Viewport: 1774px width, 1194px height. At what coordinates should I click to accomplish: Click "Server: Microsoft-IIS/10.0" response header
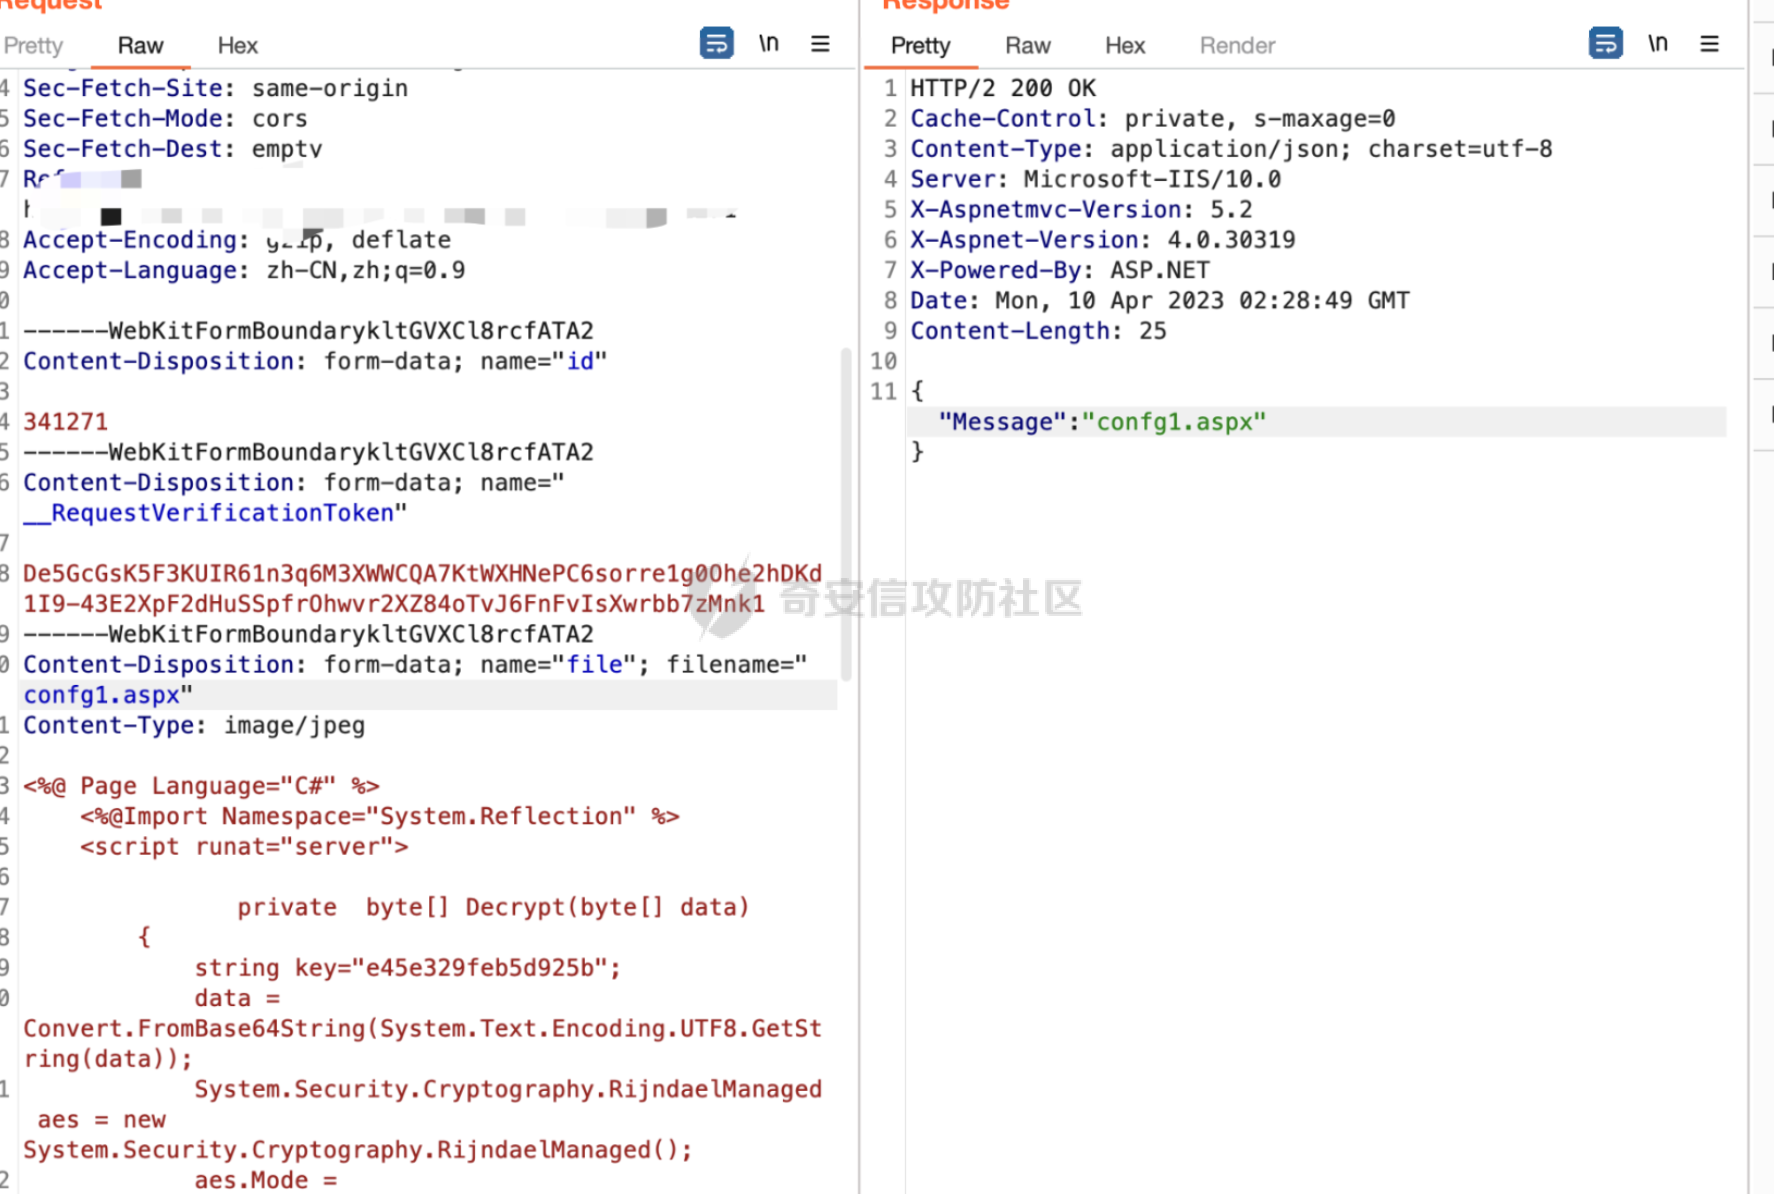(x=1095, y=179)
